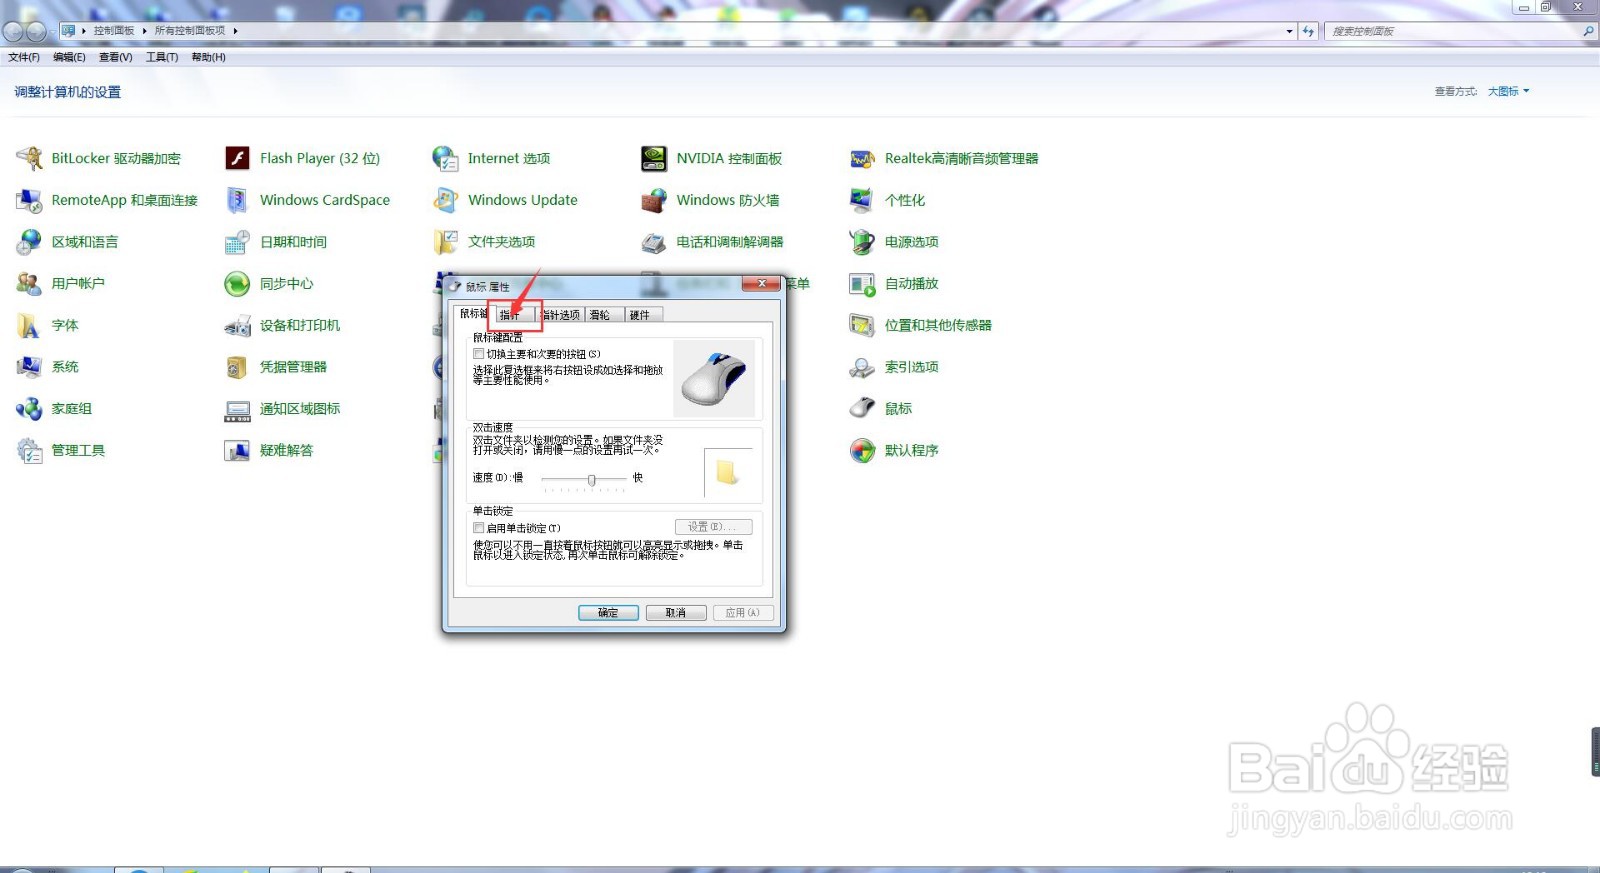Open 查看方式 大图标 dropdown

[x=1508, y=91]
